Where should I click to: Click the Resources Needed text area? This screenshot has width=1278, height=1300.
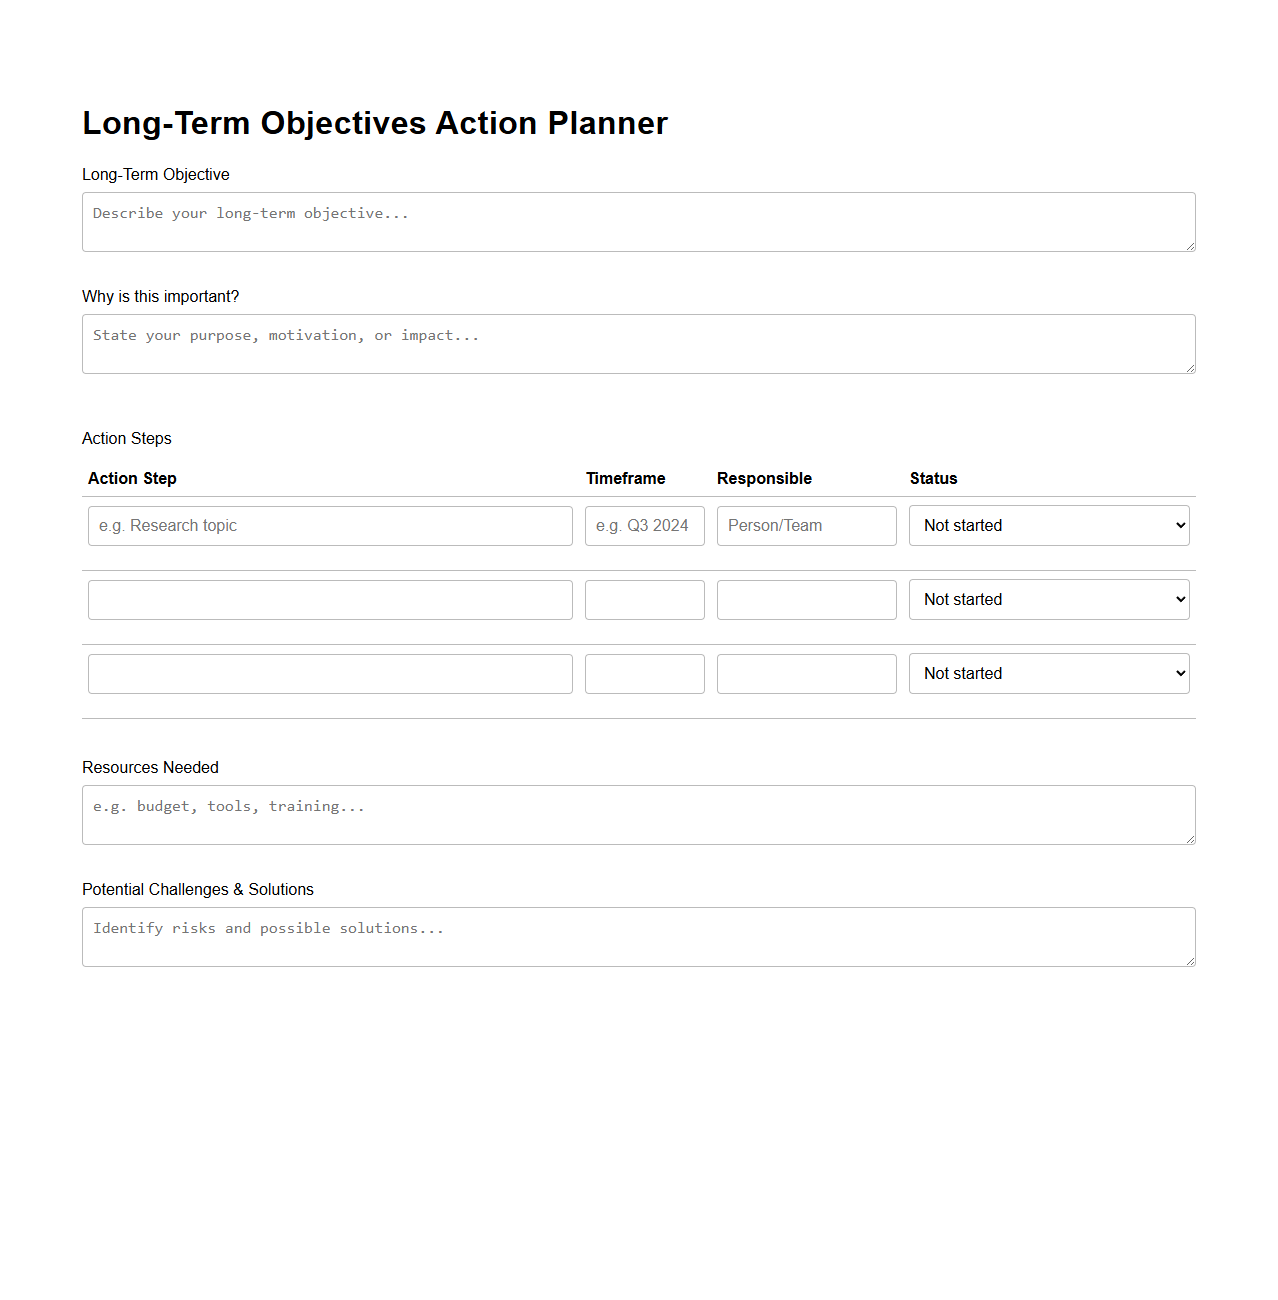(639, 814)
